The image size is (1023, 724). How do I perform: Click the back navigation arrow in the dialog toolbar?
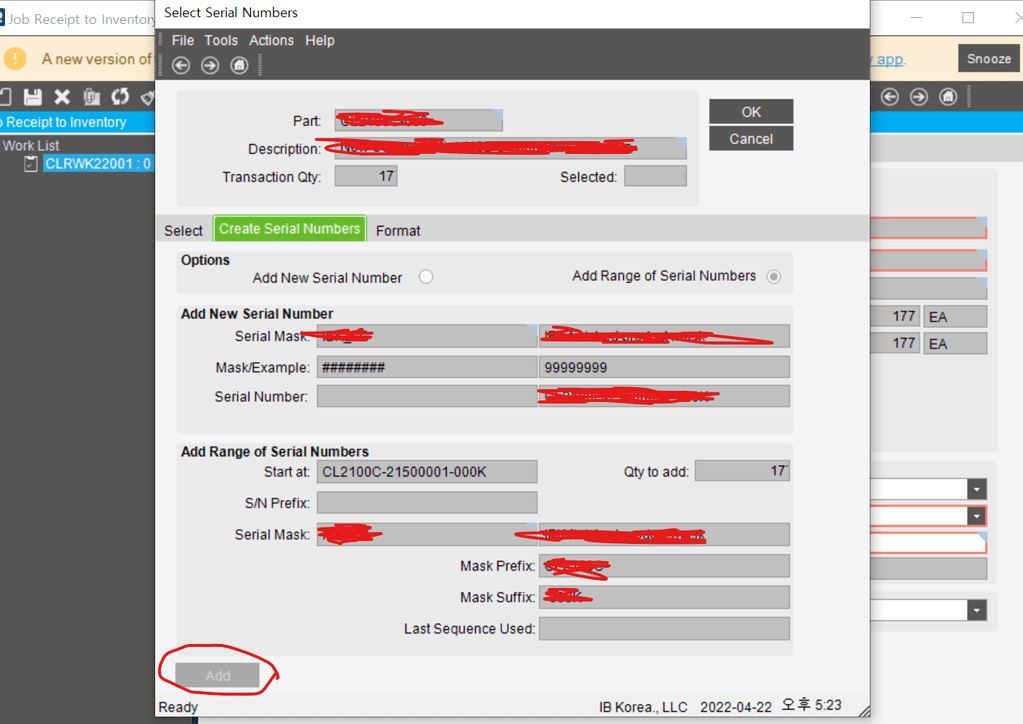[180, 65]
